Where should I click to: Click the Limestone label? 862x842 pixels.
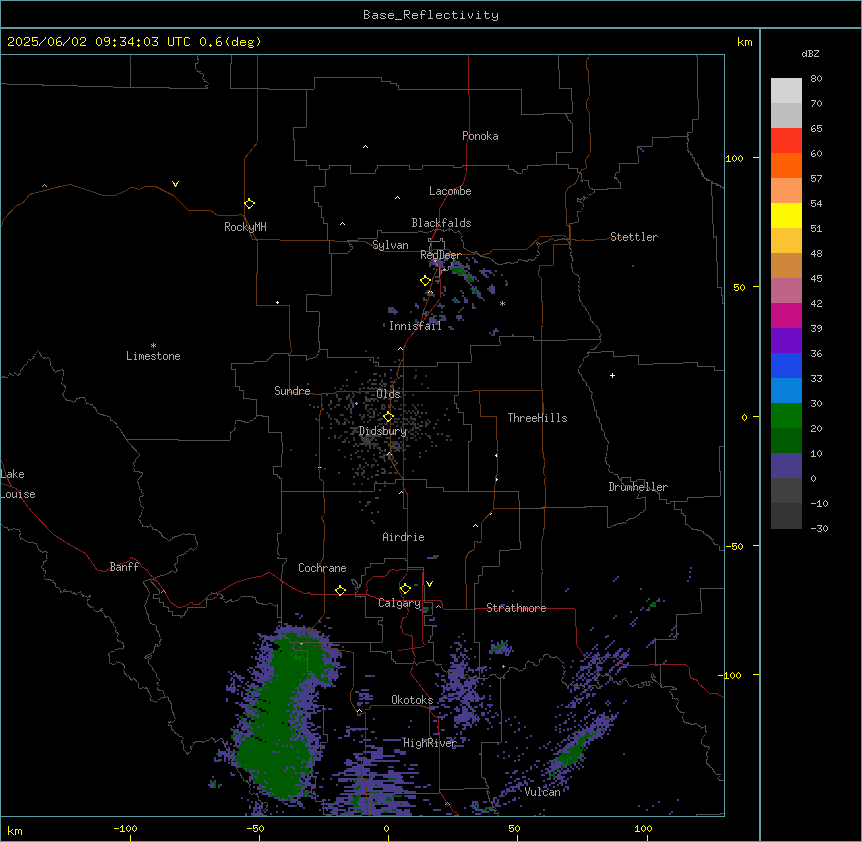pyautogui.click(x=153, y=356)
